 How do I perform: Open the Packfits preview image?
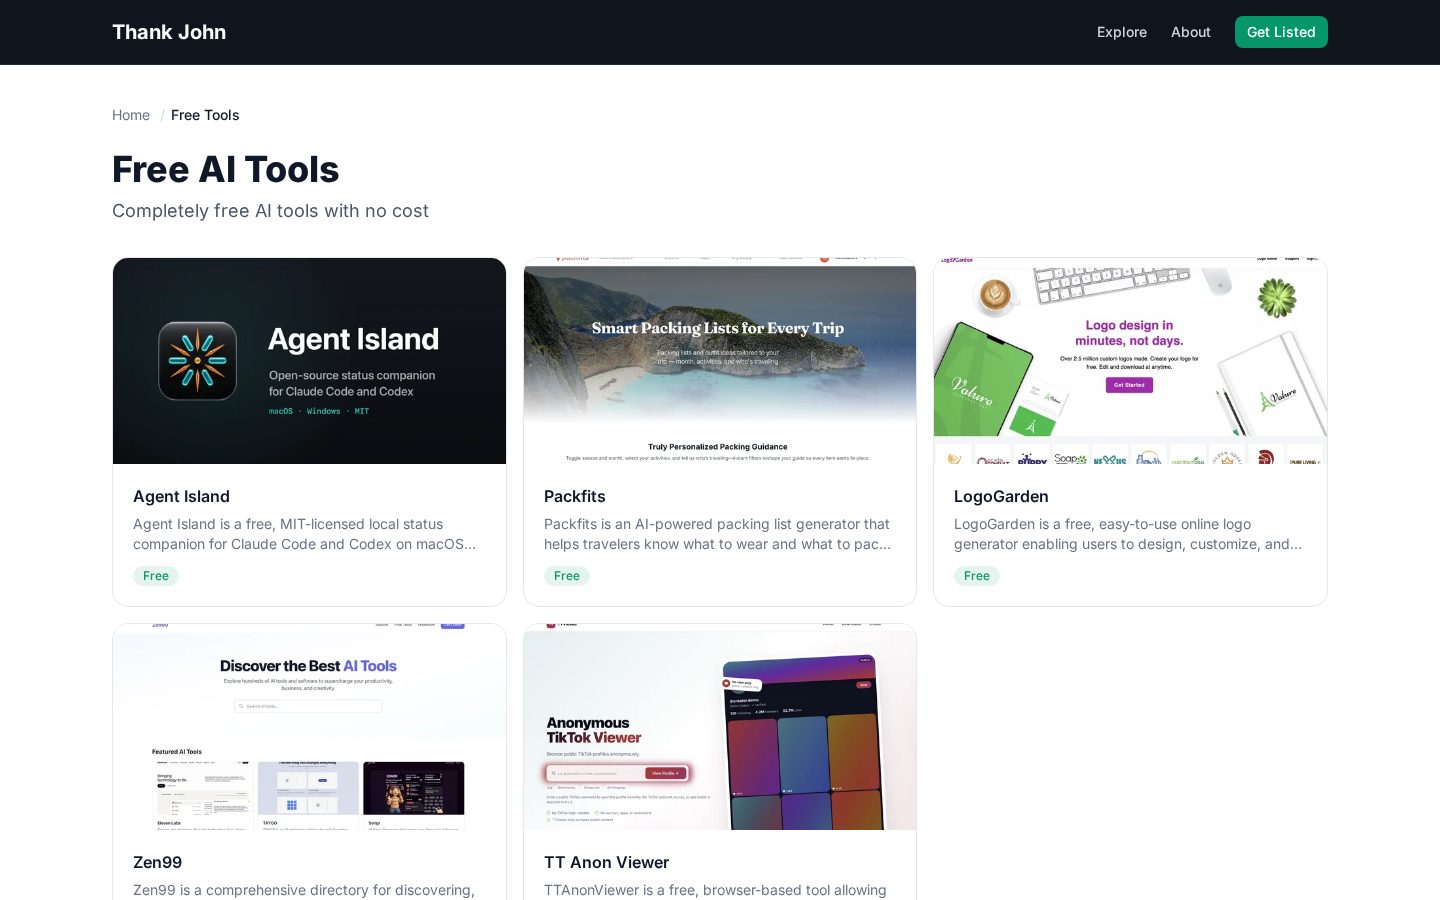point(720,361)
